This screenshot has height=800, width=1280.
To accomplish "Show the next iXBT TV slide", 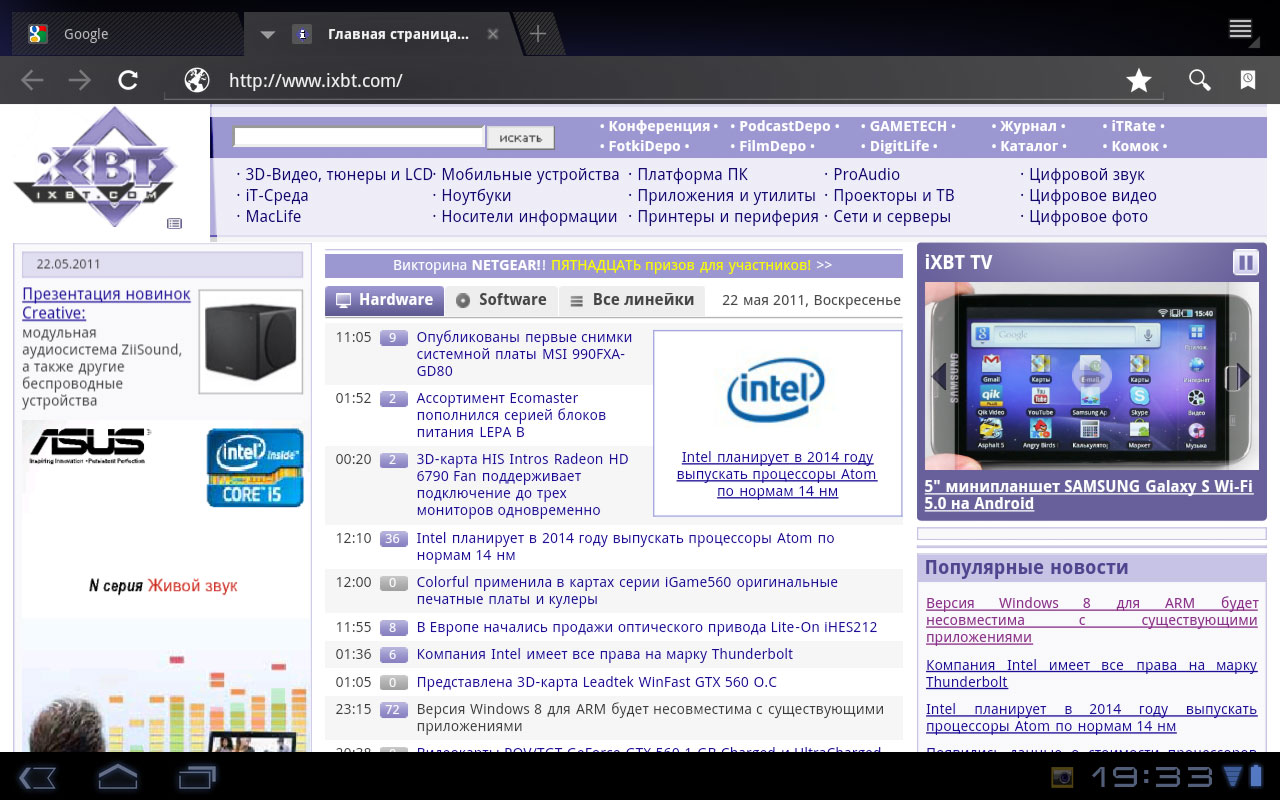I will click(x=1243, y=376).
